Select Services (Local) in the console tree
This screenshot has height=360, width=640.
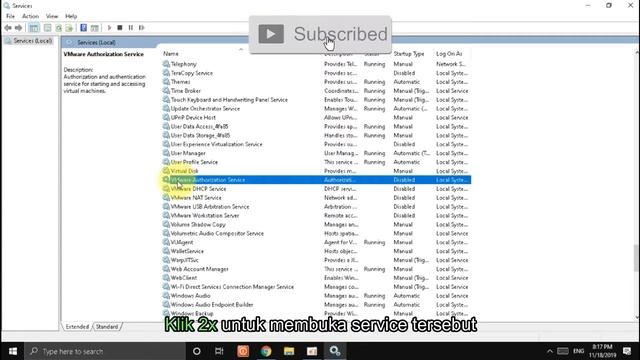32,41
